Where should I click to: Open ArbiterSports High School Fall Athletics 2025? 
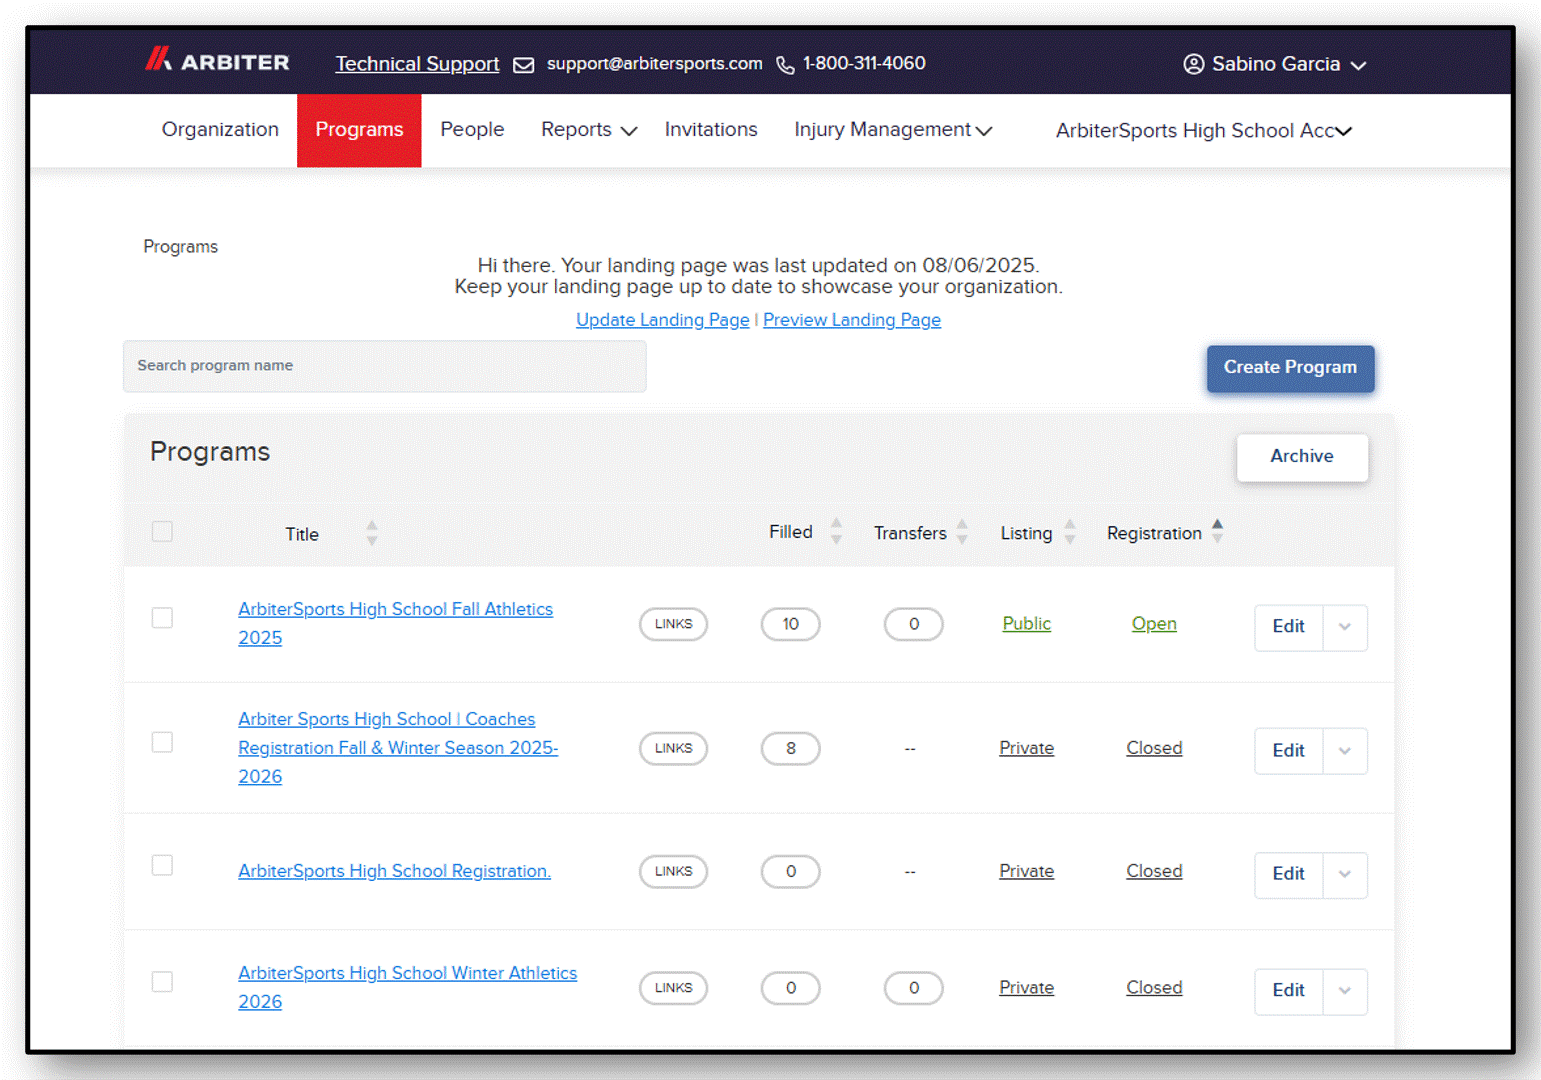[395, 623]
